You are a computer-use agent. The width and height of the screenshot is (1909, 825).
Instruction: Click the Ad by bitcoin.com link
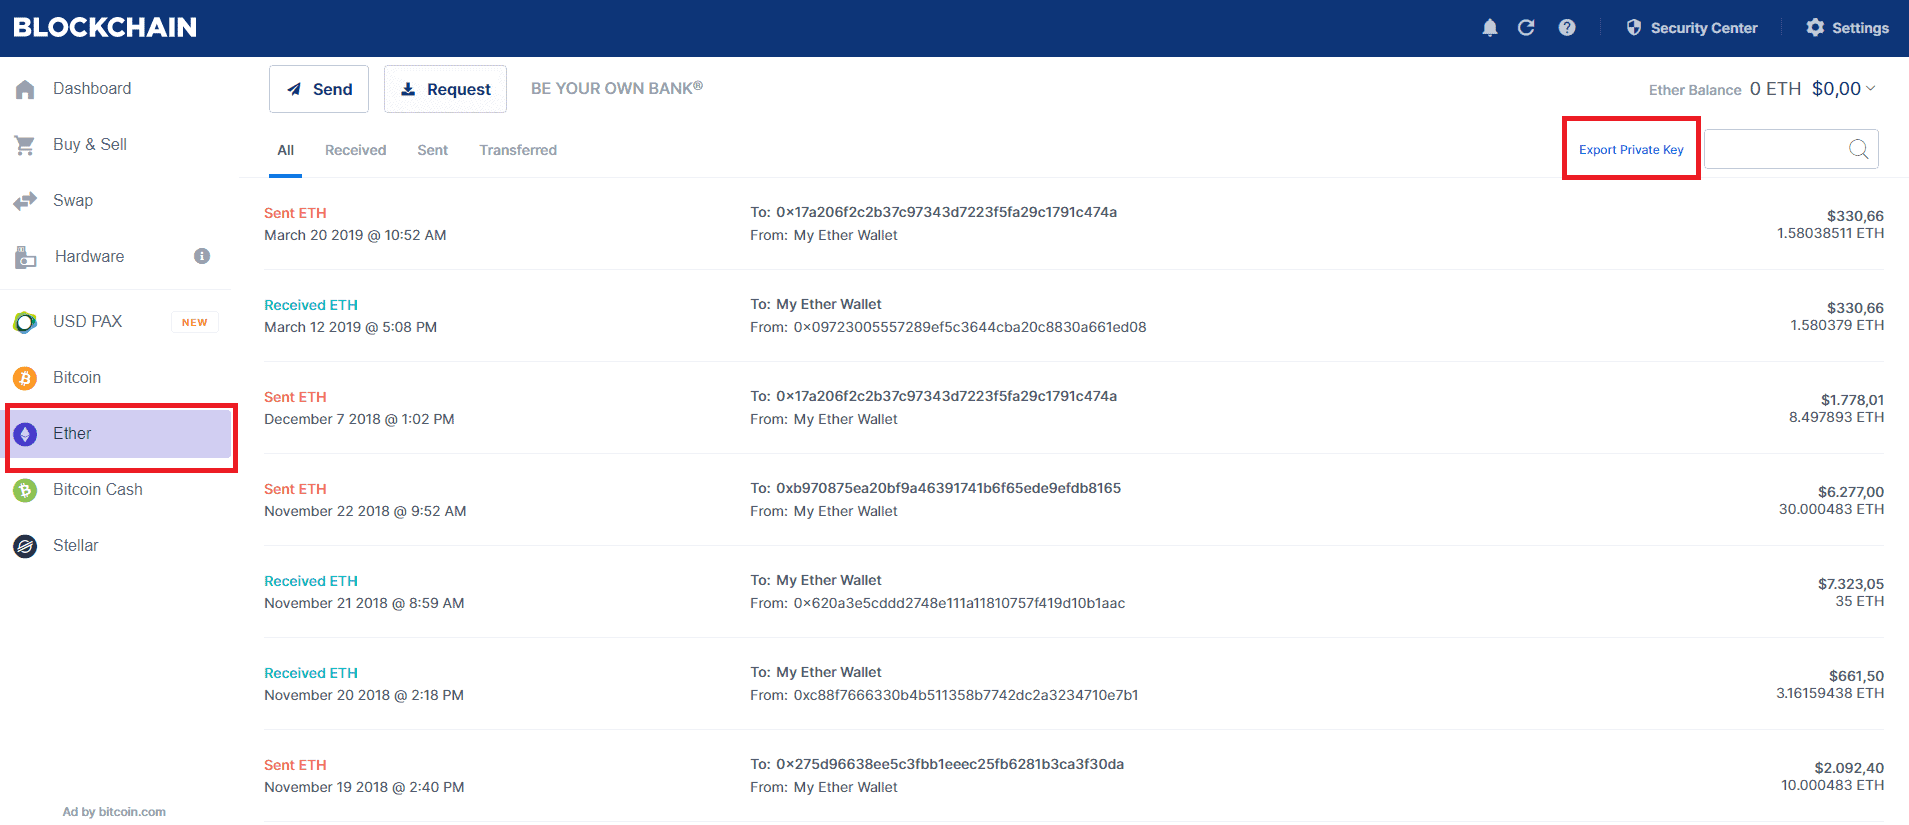[114, 812]
